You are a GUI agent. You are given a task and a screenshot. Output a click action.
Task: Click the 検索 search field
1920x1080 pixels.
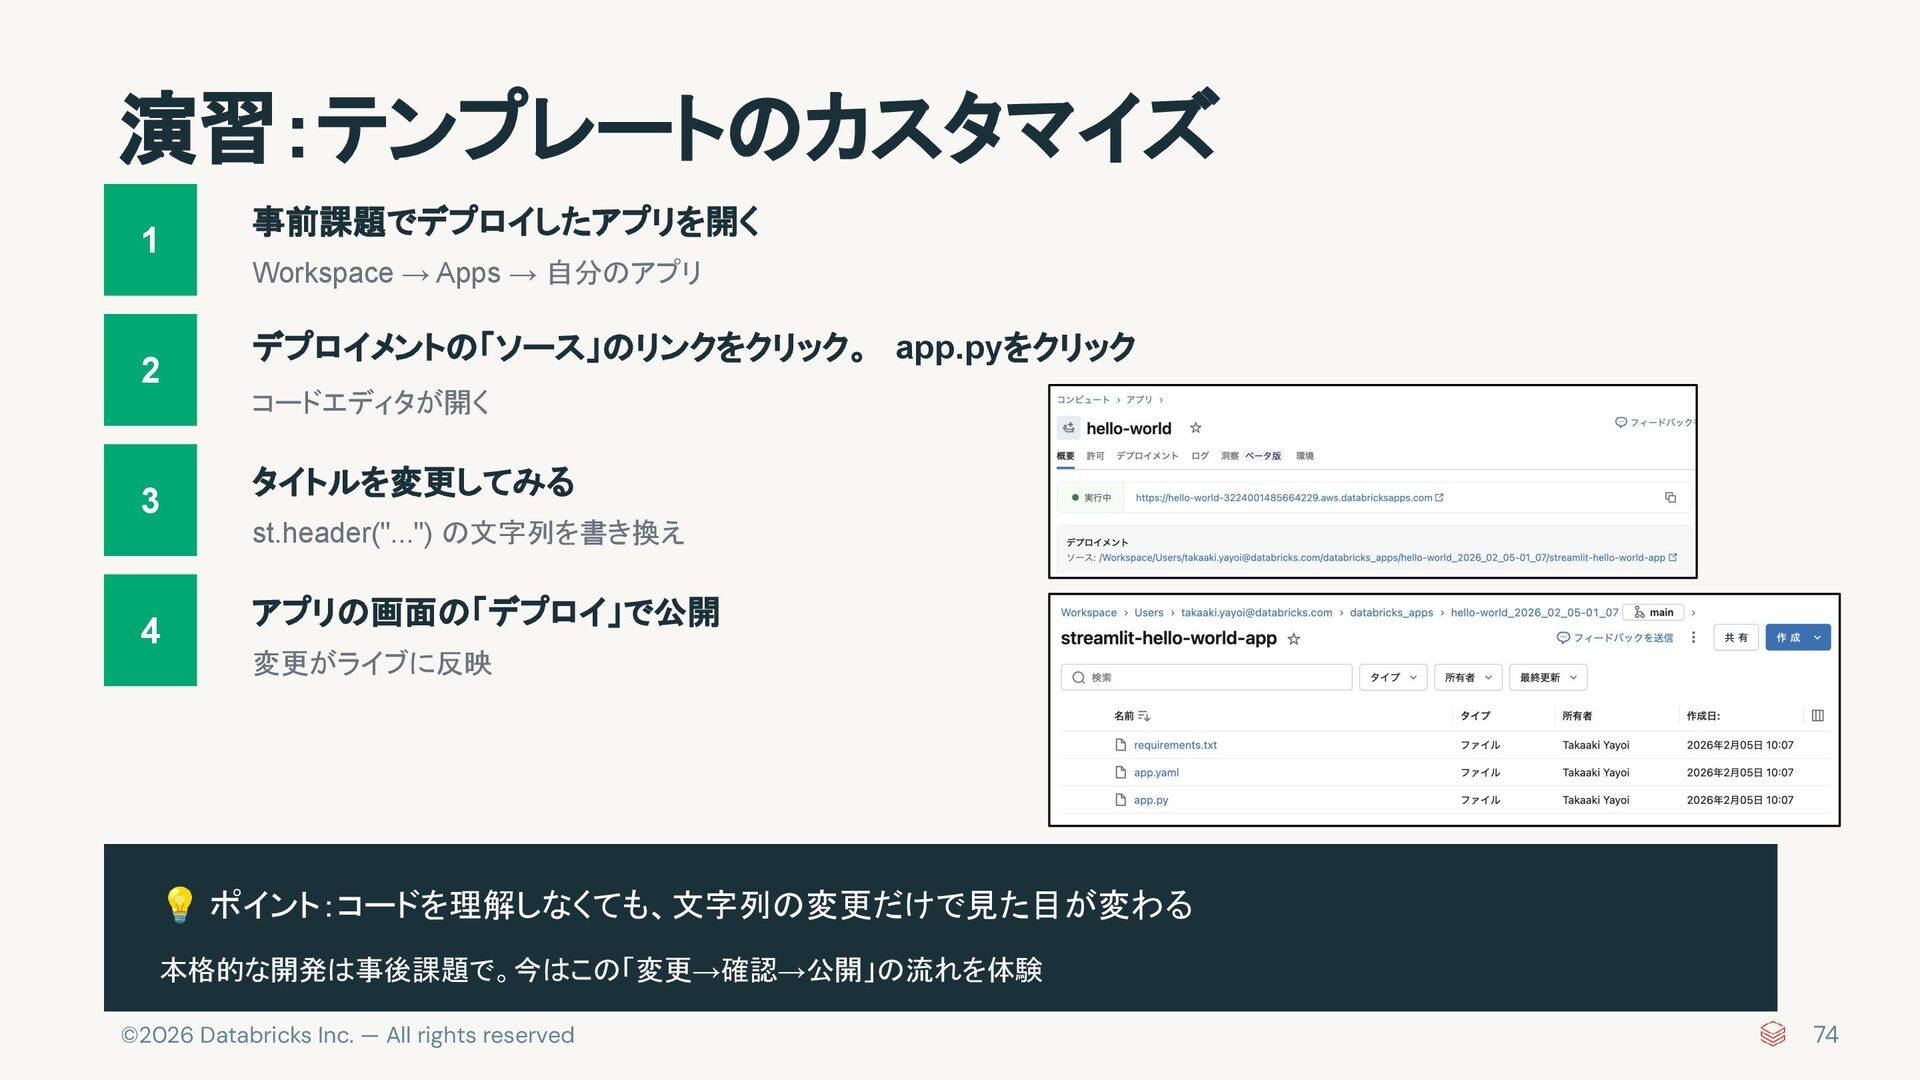pyautogui.click(x=1205, y=677)
